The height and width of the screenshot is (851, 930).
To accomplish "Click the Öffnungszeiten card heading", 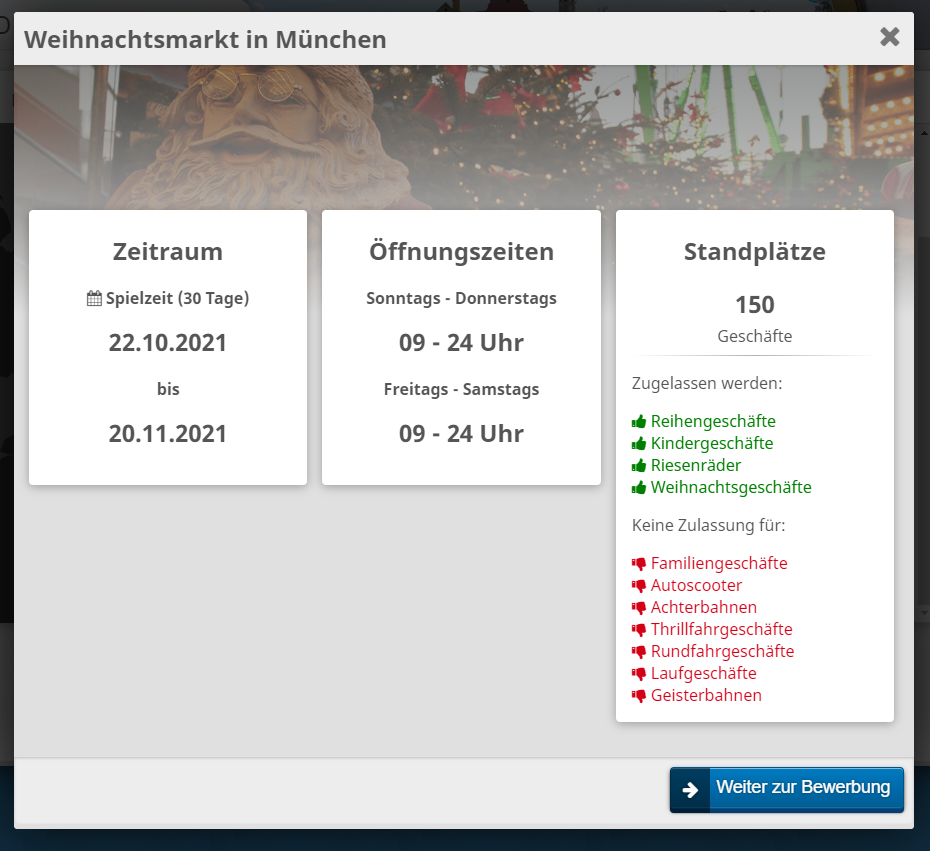I will click(461, 252).
